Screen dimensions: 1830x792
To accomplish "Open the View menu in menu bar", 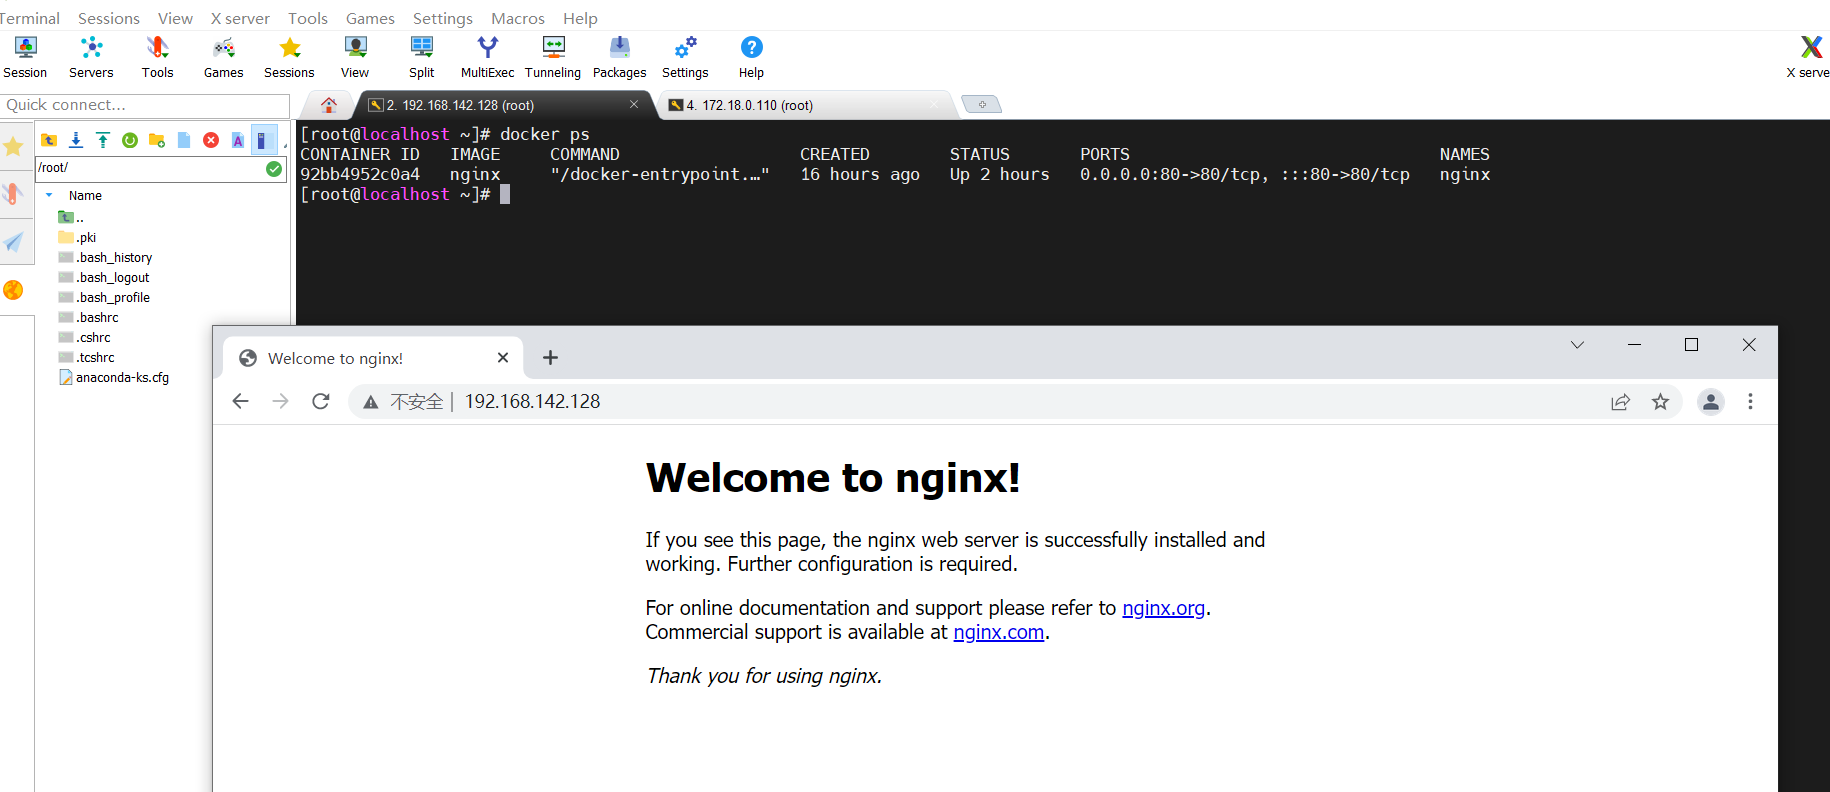I will point(175,18).
